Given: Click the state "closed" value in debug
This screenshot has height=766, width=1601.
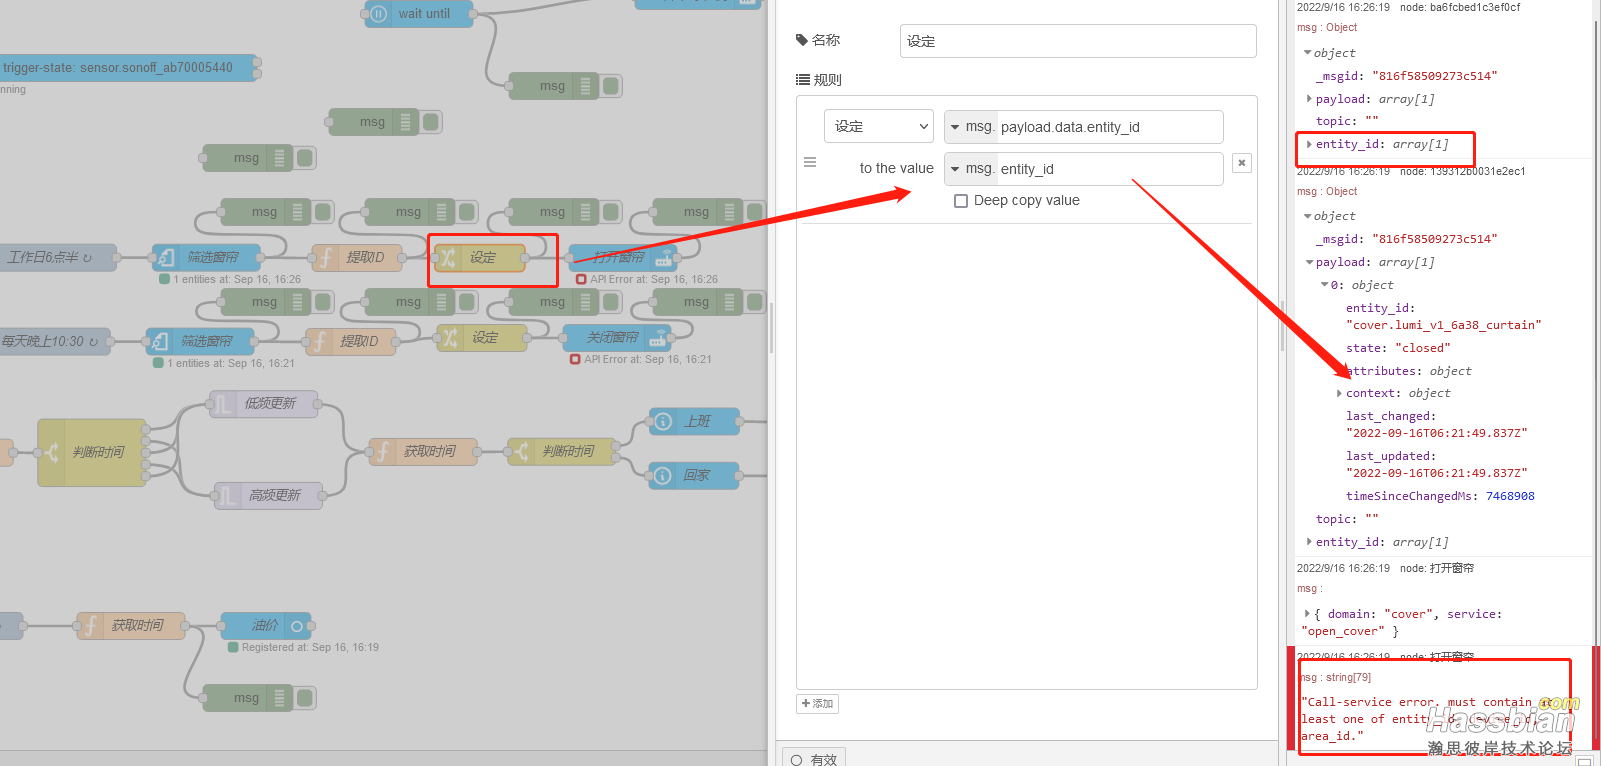Looking at the screenshot, I should [x=1423, y=348].
